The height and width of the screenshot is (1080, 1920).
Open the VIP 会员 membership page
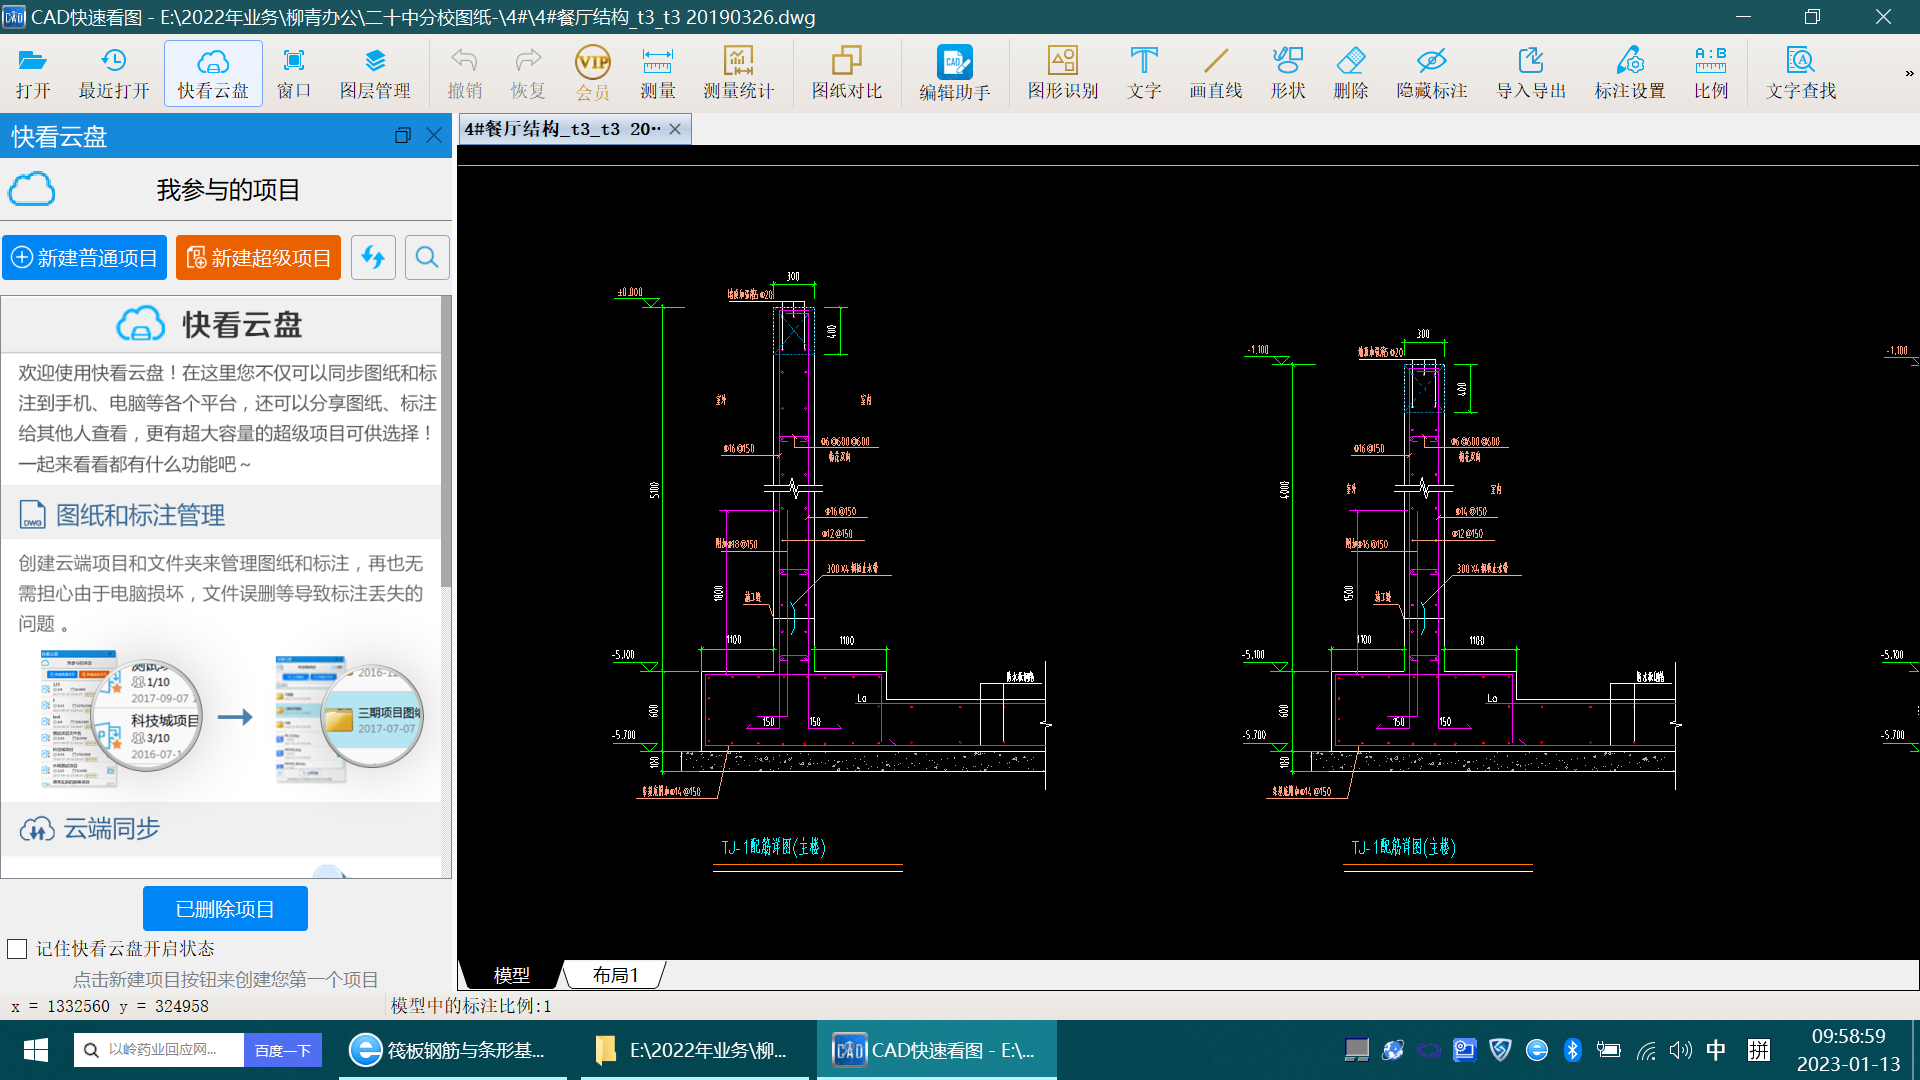click(593, 74)
